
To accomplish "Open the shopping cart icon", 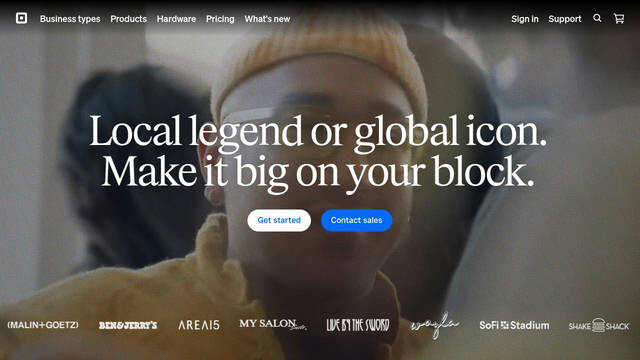I will click(619, 18).
